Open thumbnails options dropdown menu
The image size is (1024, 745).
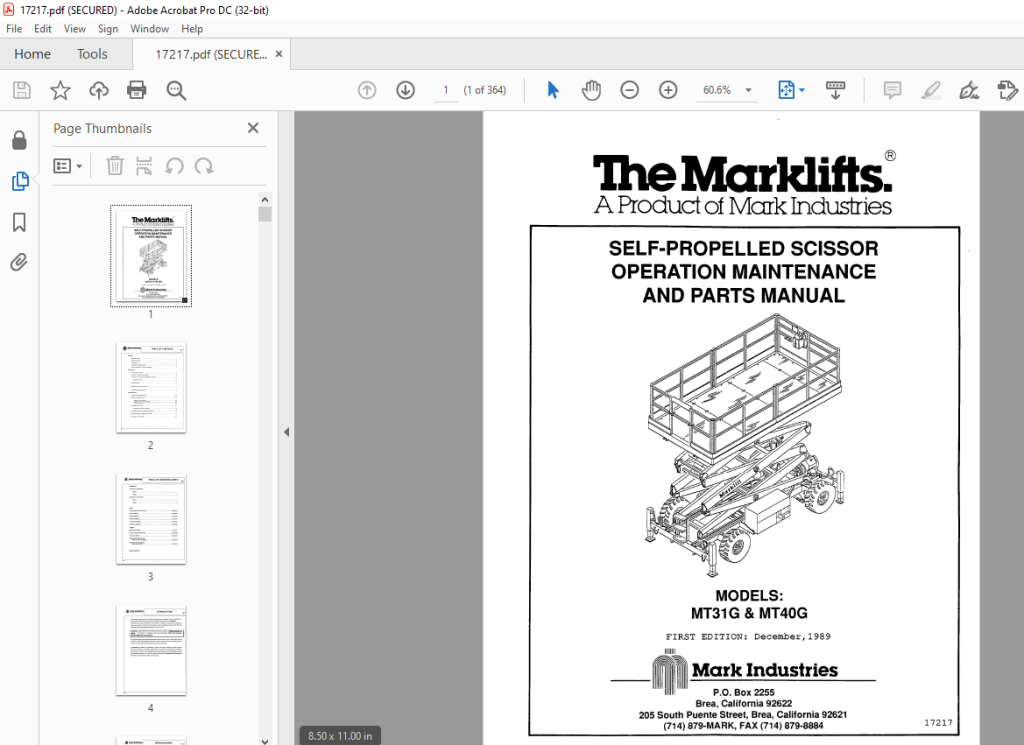point(67,166)
